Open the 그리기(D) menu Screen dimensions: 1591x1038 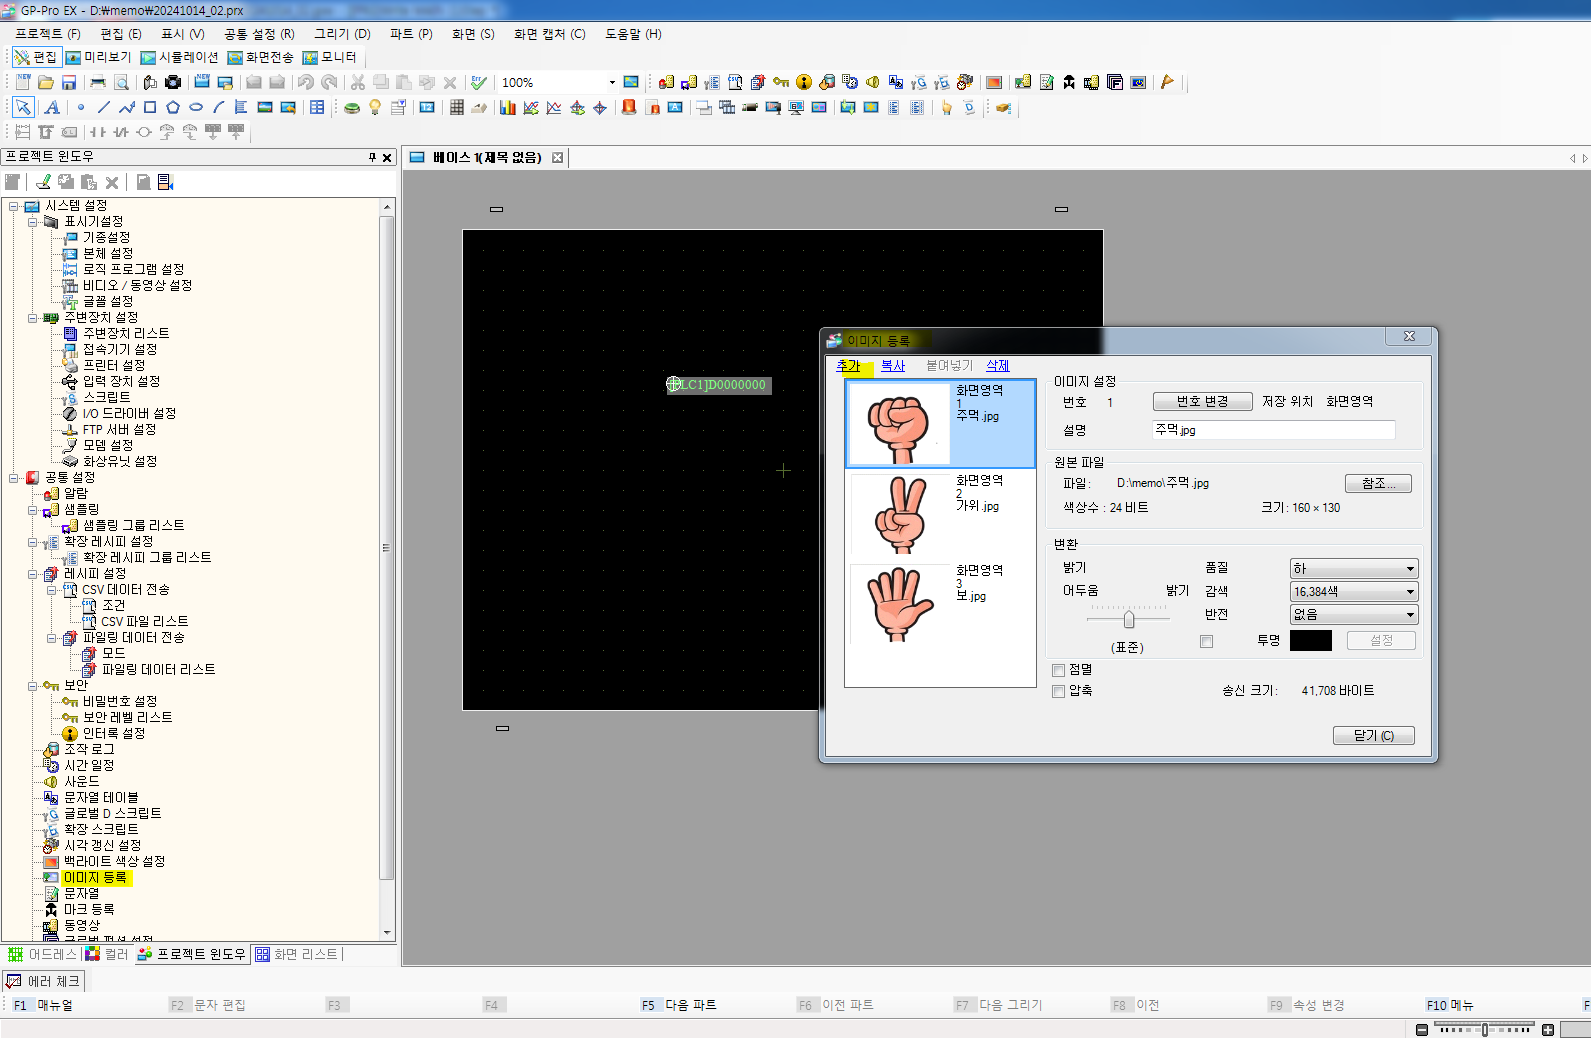(x=342, y=34)
